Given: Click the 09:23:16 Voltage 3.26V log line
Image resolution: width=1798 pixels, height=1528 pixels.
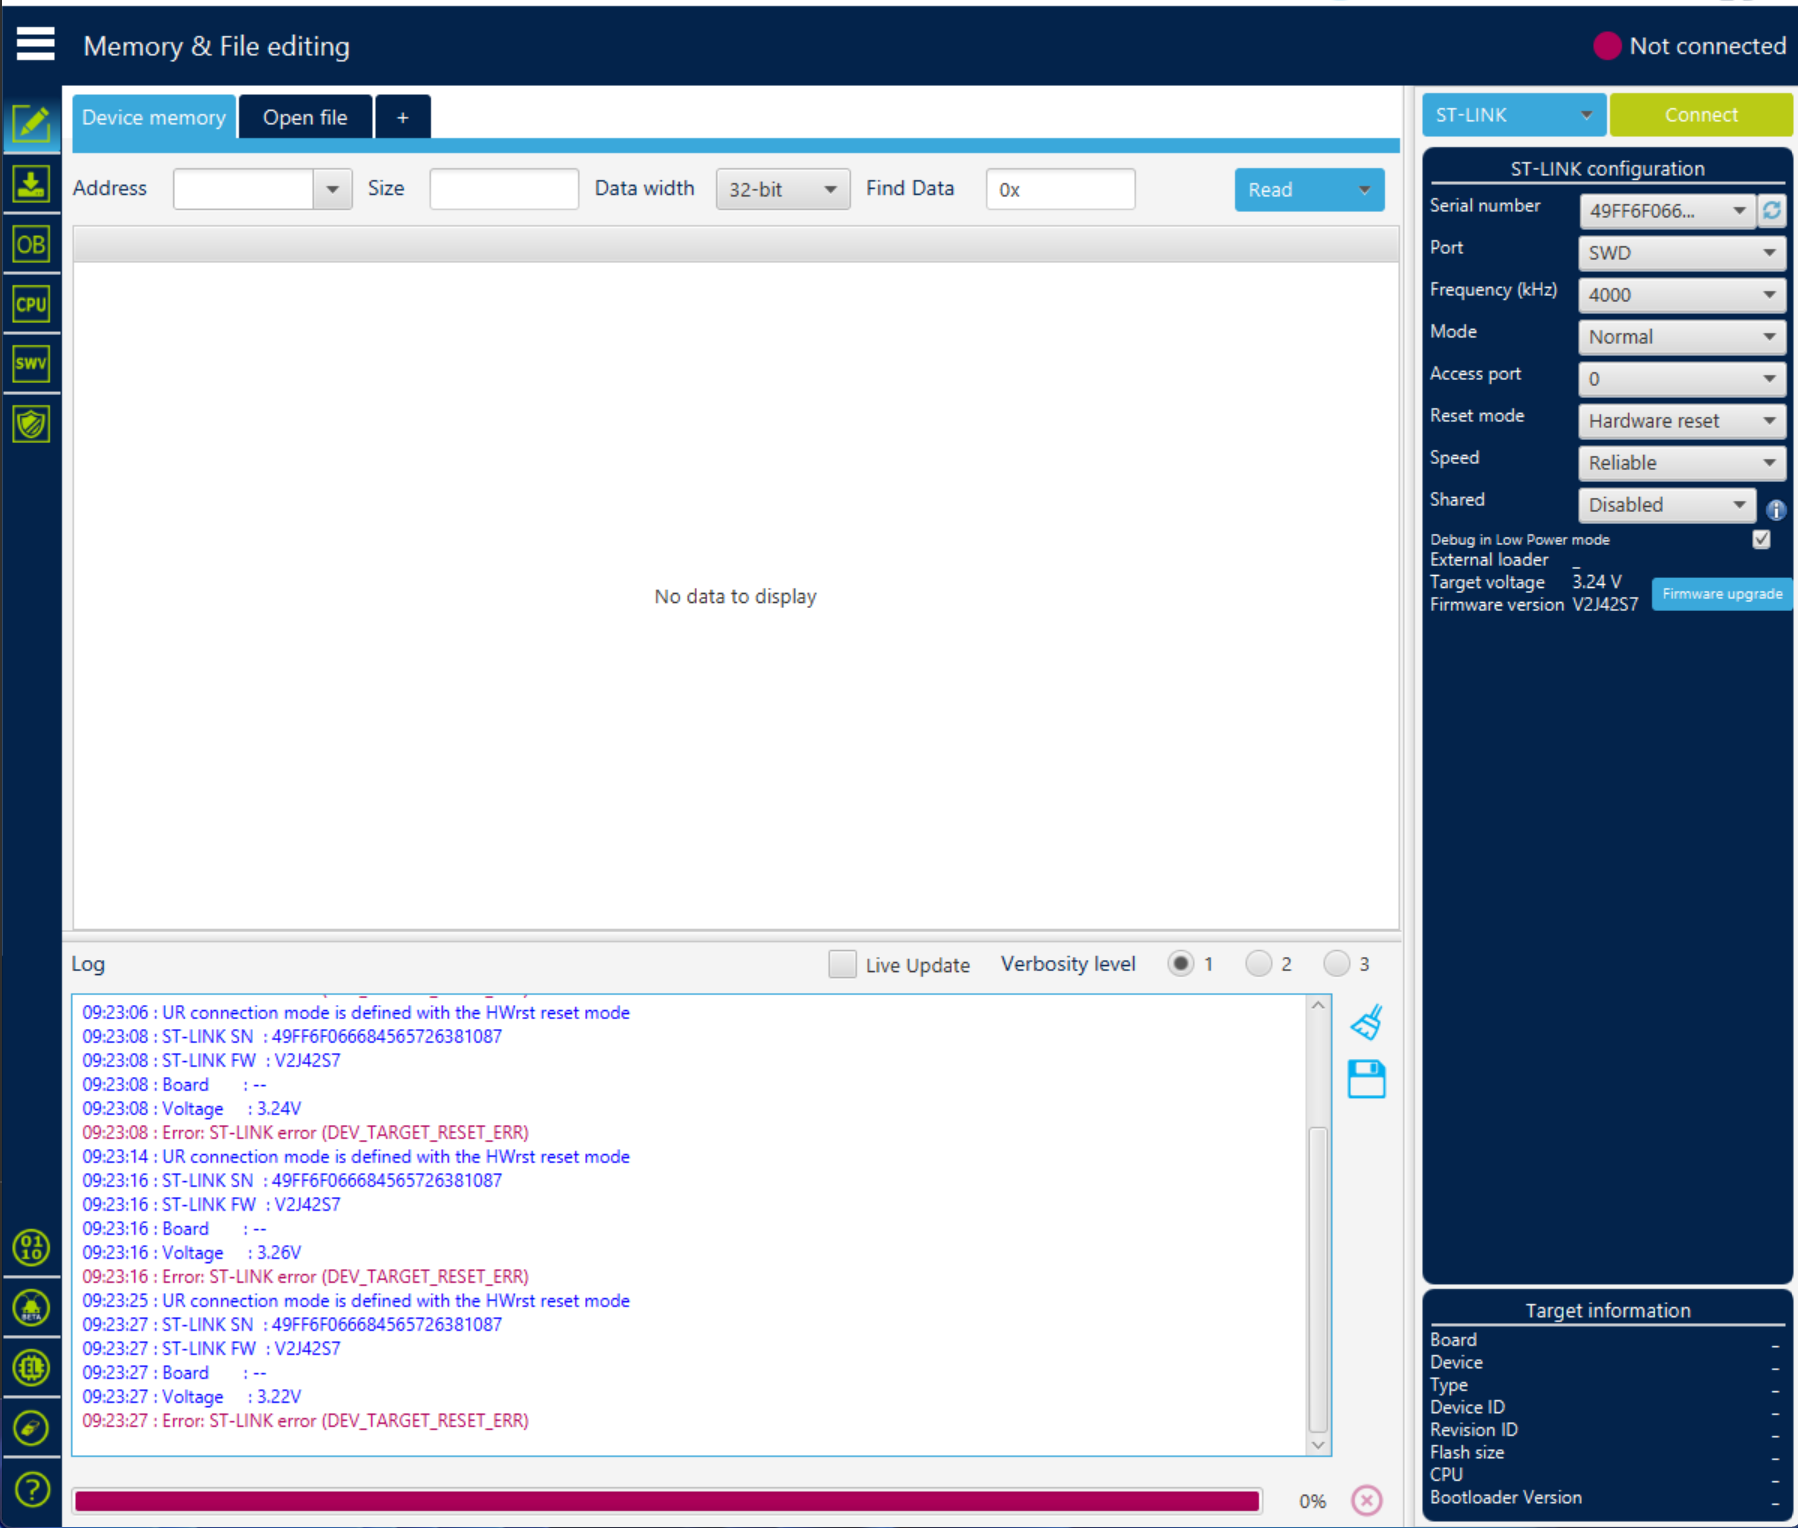Looking at the screenshot, I should (191, 1252).
